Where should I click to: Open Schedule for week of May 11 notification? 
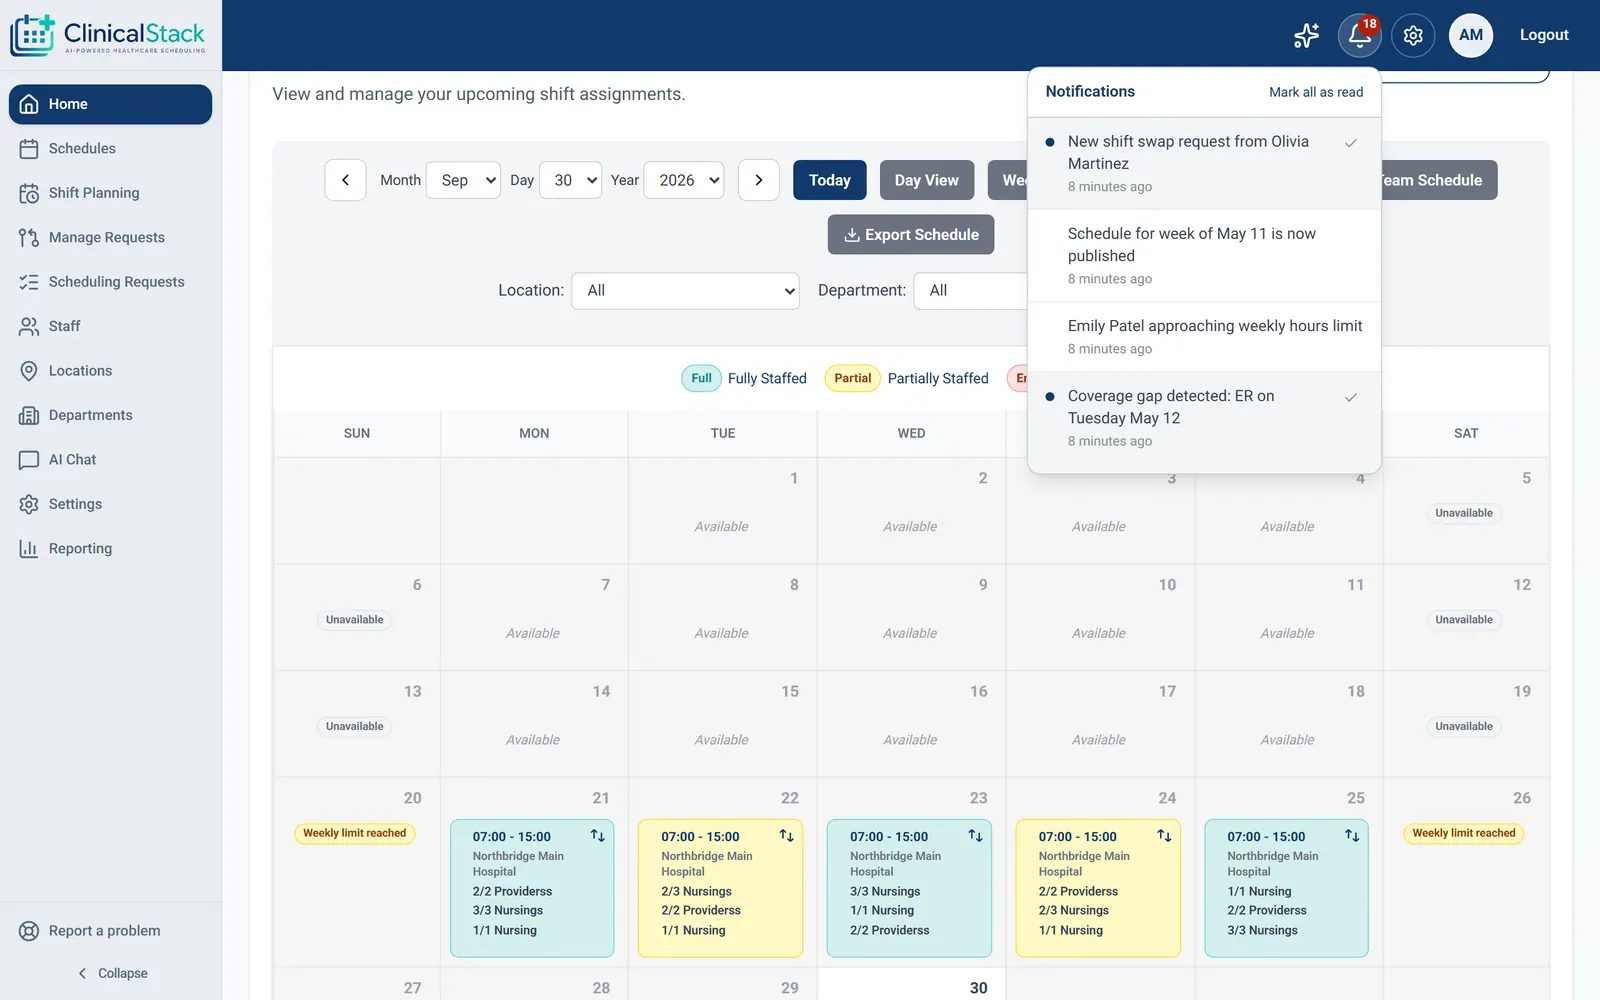1204,256
